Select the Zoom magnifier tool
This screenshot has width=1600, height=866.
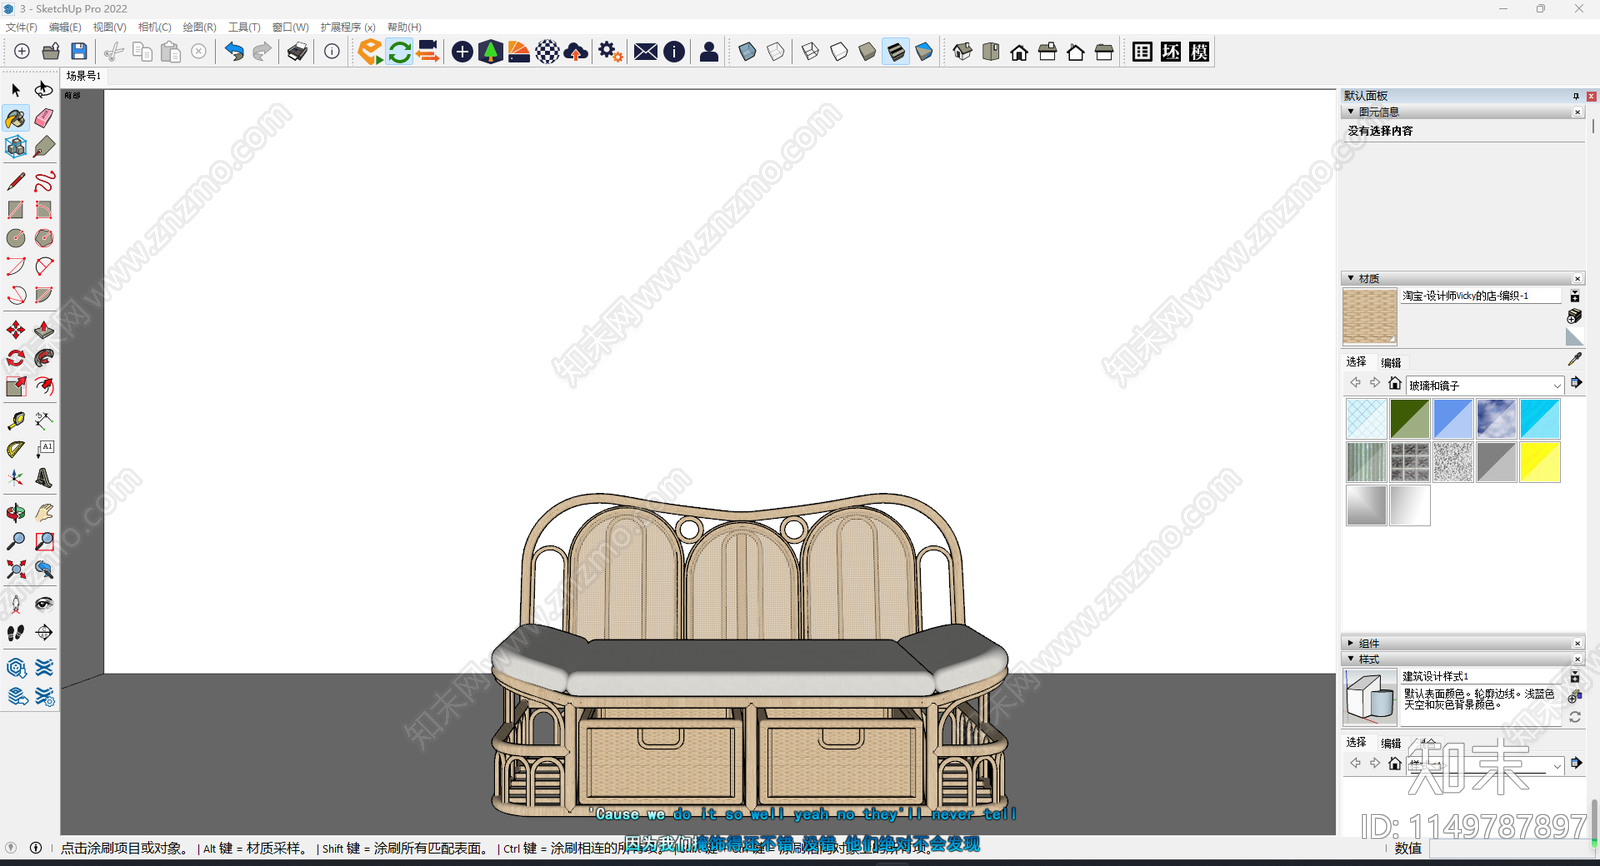pos(16,541)
